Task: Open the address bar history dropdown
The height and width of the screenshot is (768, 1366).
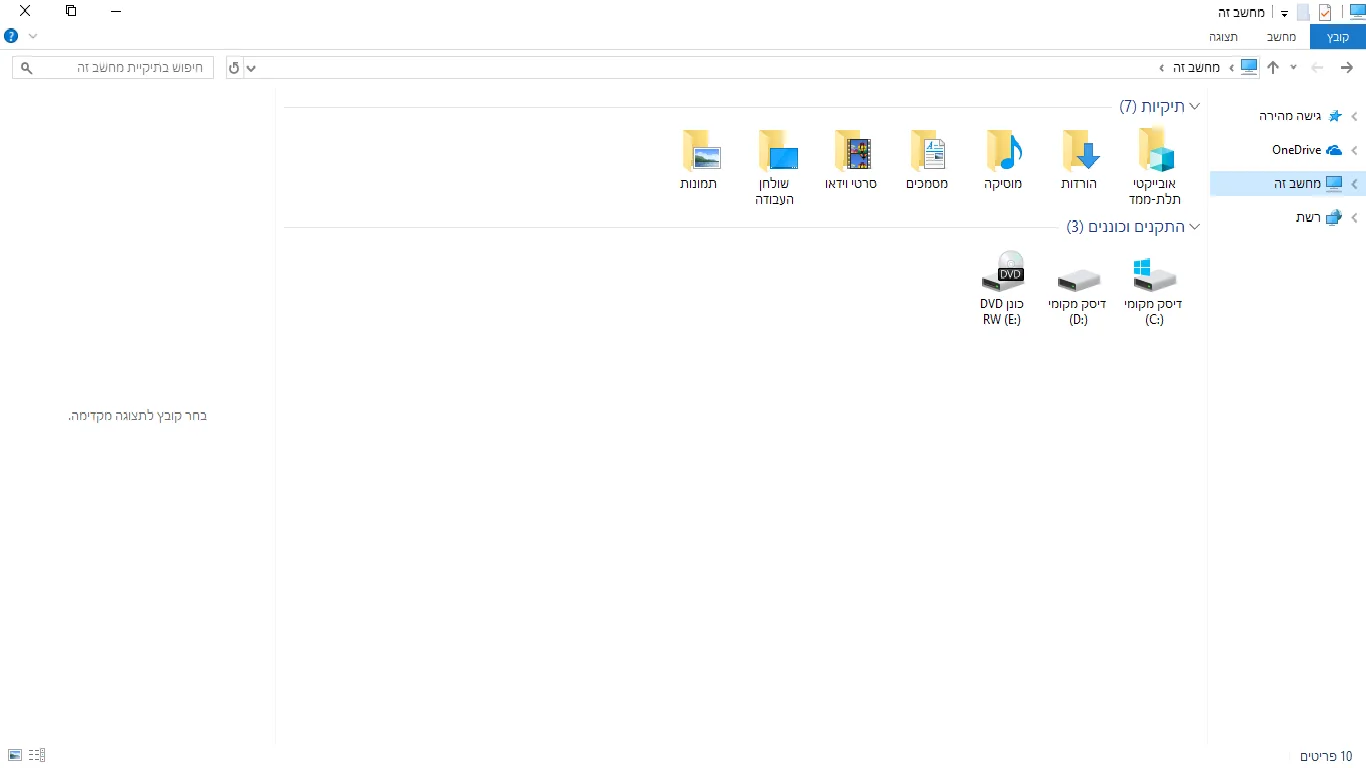Action: tap(251, 68)
